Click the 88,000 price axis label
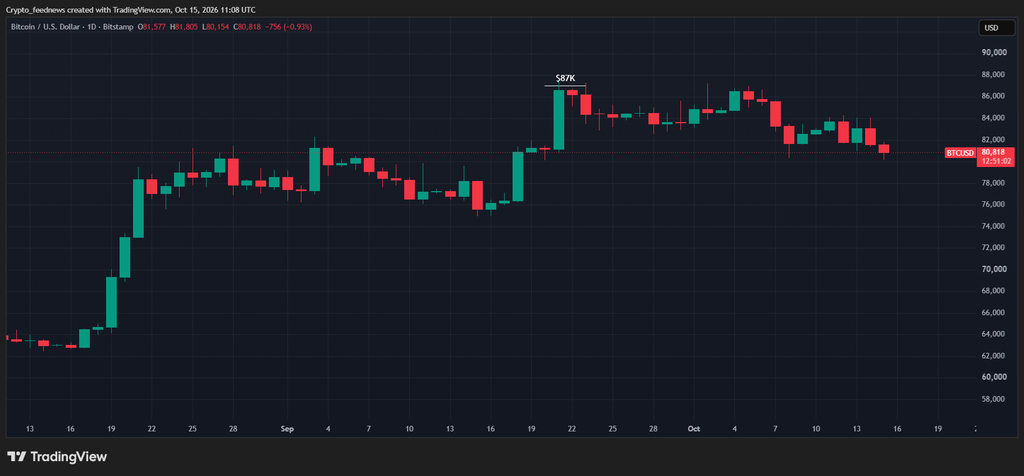The width and height of the screenshot is (1024, 476). click(994, 75)
